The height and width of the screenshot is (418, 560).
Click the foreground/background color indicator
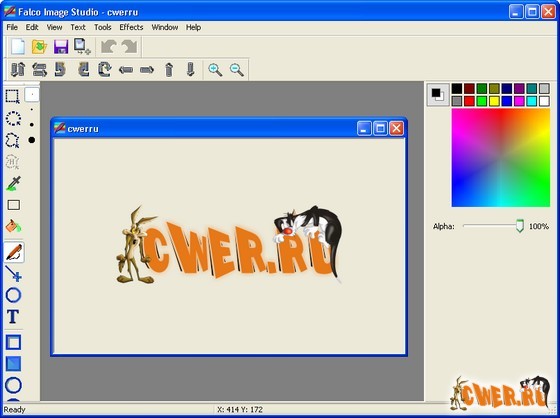pyautogui.click(x=438, y=95)
